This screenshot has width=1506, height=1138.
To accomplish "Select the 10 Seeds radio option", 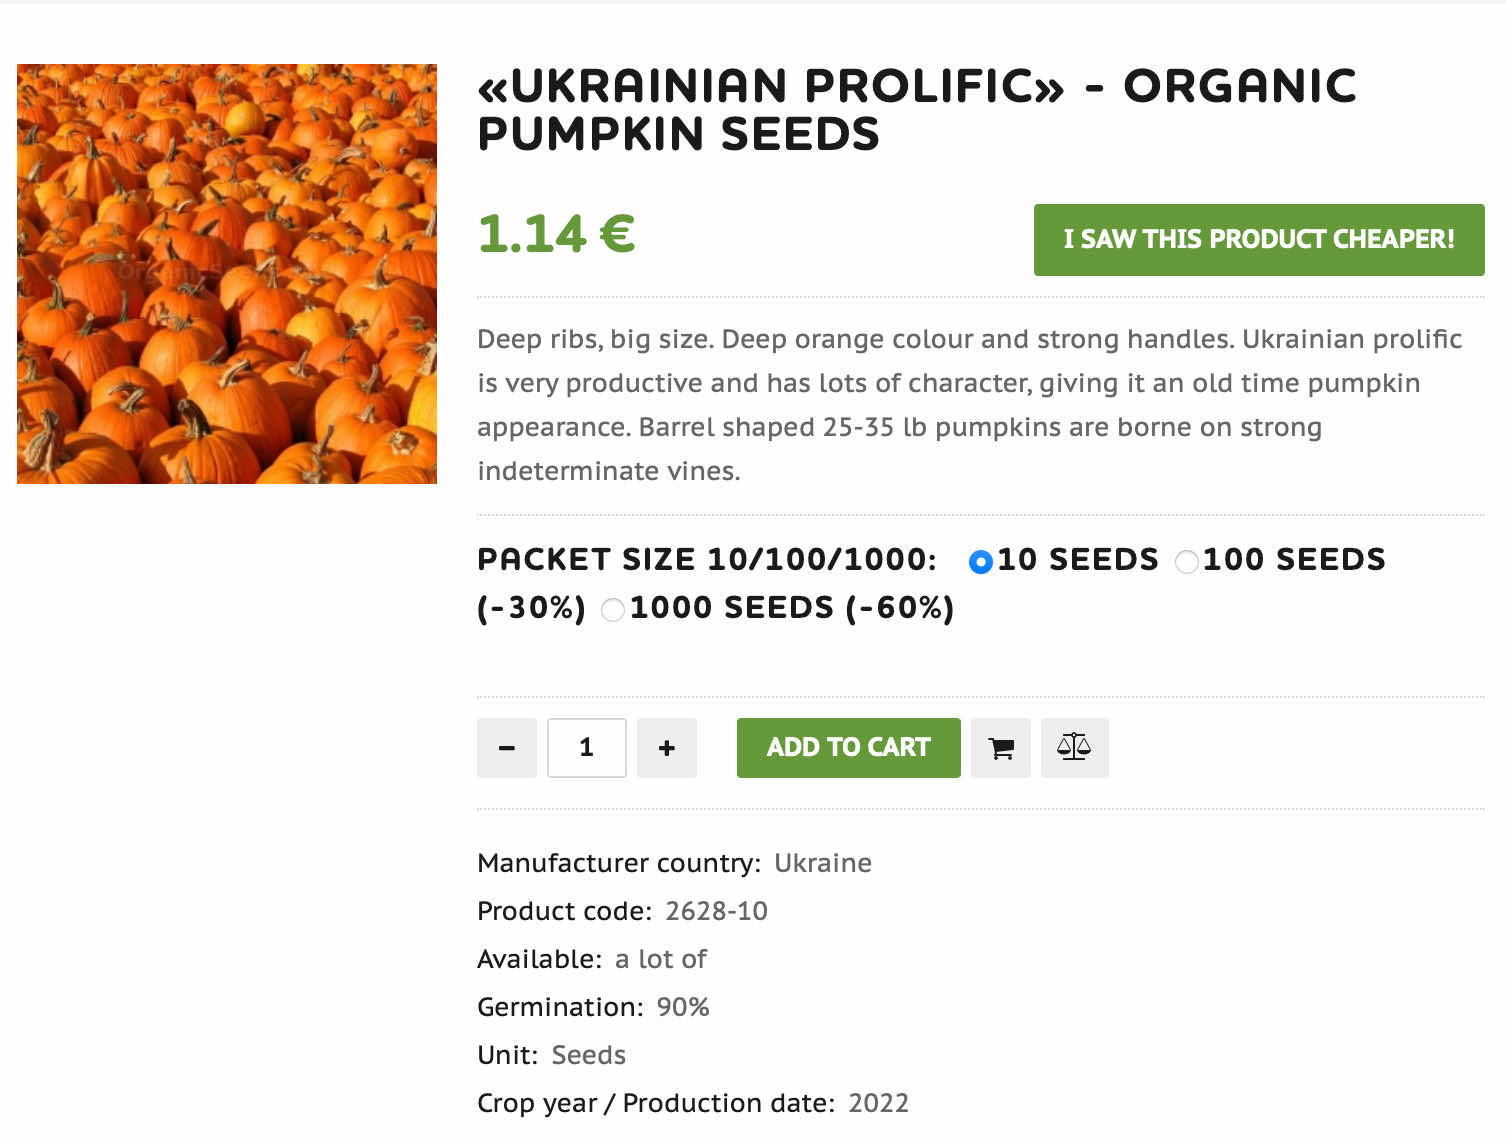I will [x=981, y=562].
